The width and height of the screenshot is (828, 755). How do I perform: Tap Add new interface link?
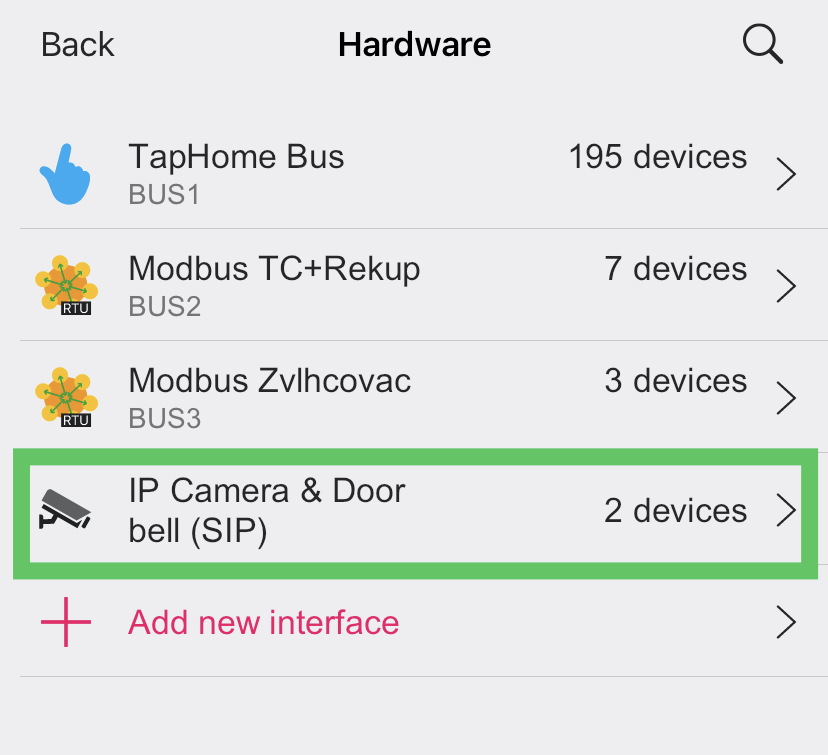coord(264,622)
